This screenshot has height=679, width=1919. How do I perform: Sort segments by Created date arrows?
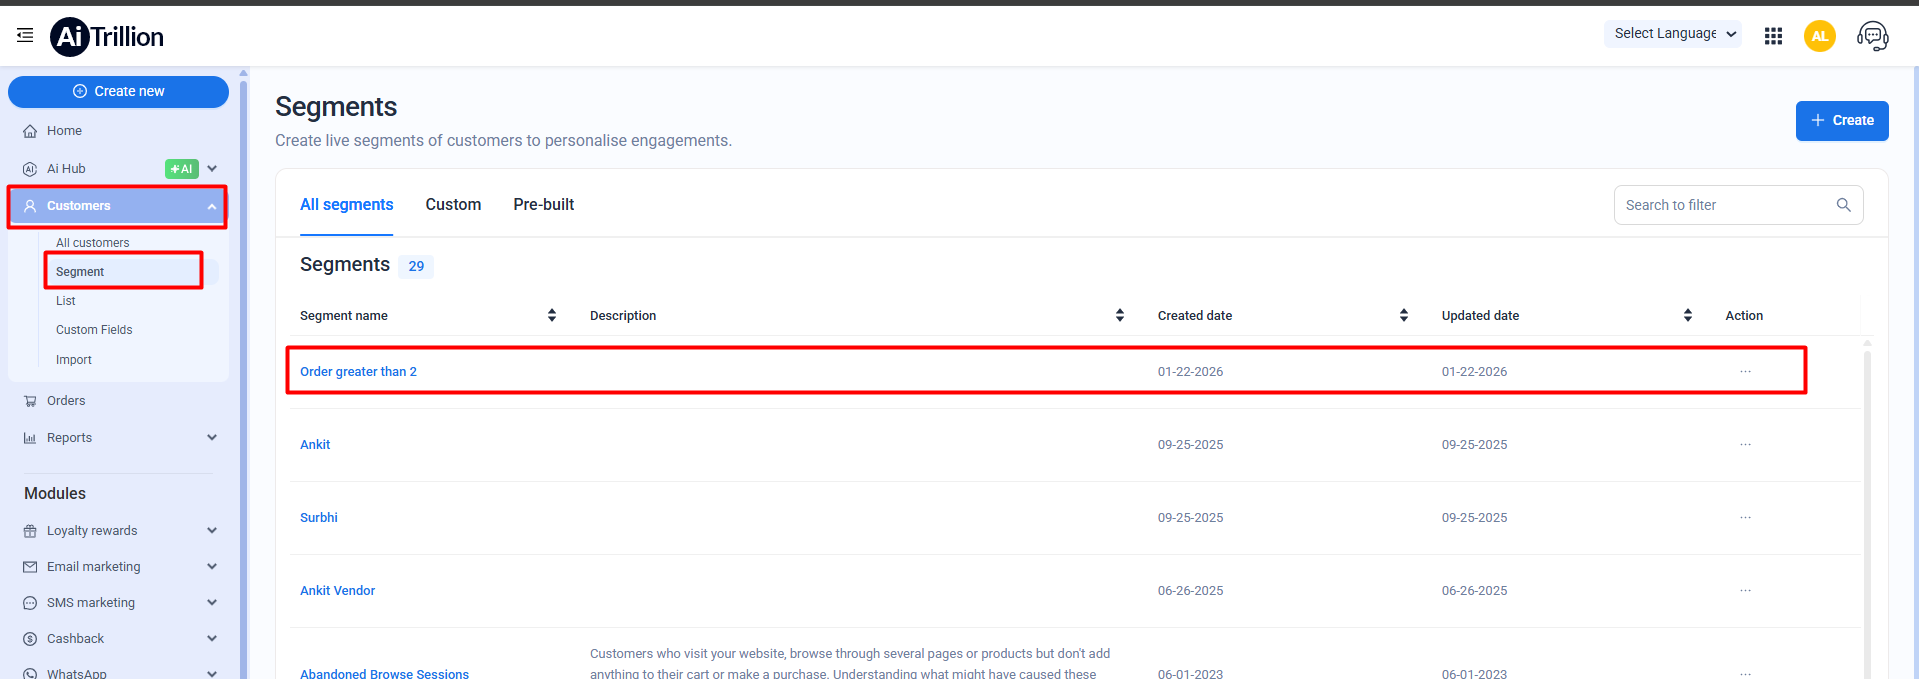[1403, 315]
